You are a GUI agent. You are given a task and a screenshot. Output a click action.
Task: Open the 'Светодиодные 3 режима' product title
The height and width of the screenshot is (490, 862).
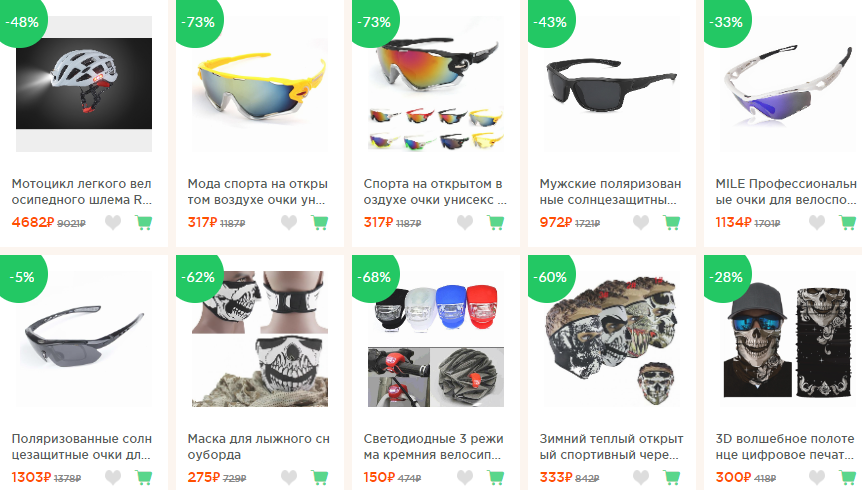point(433,447)
